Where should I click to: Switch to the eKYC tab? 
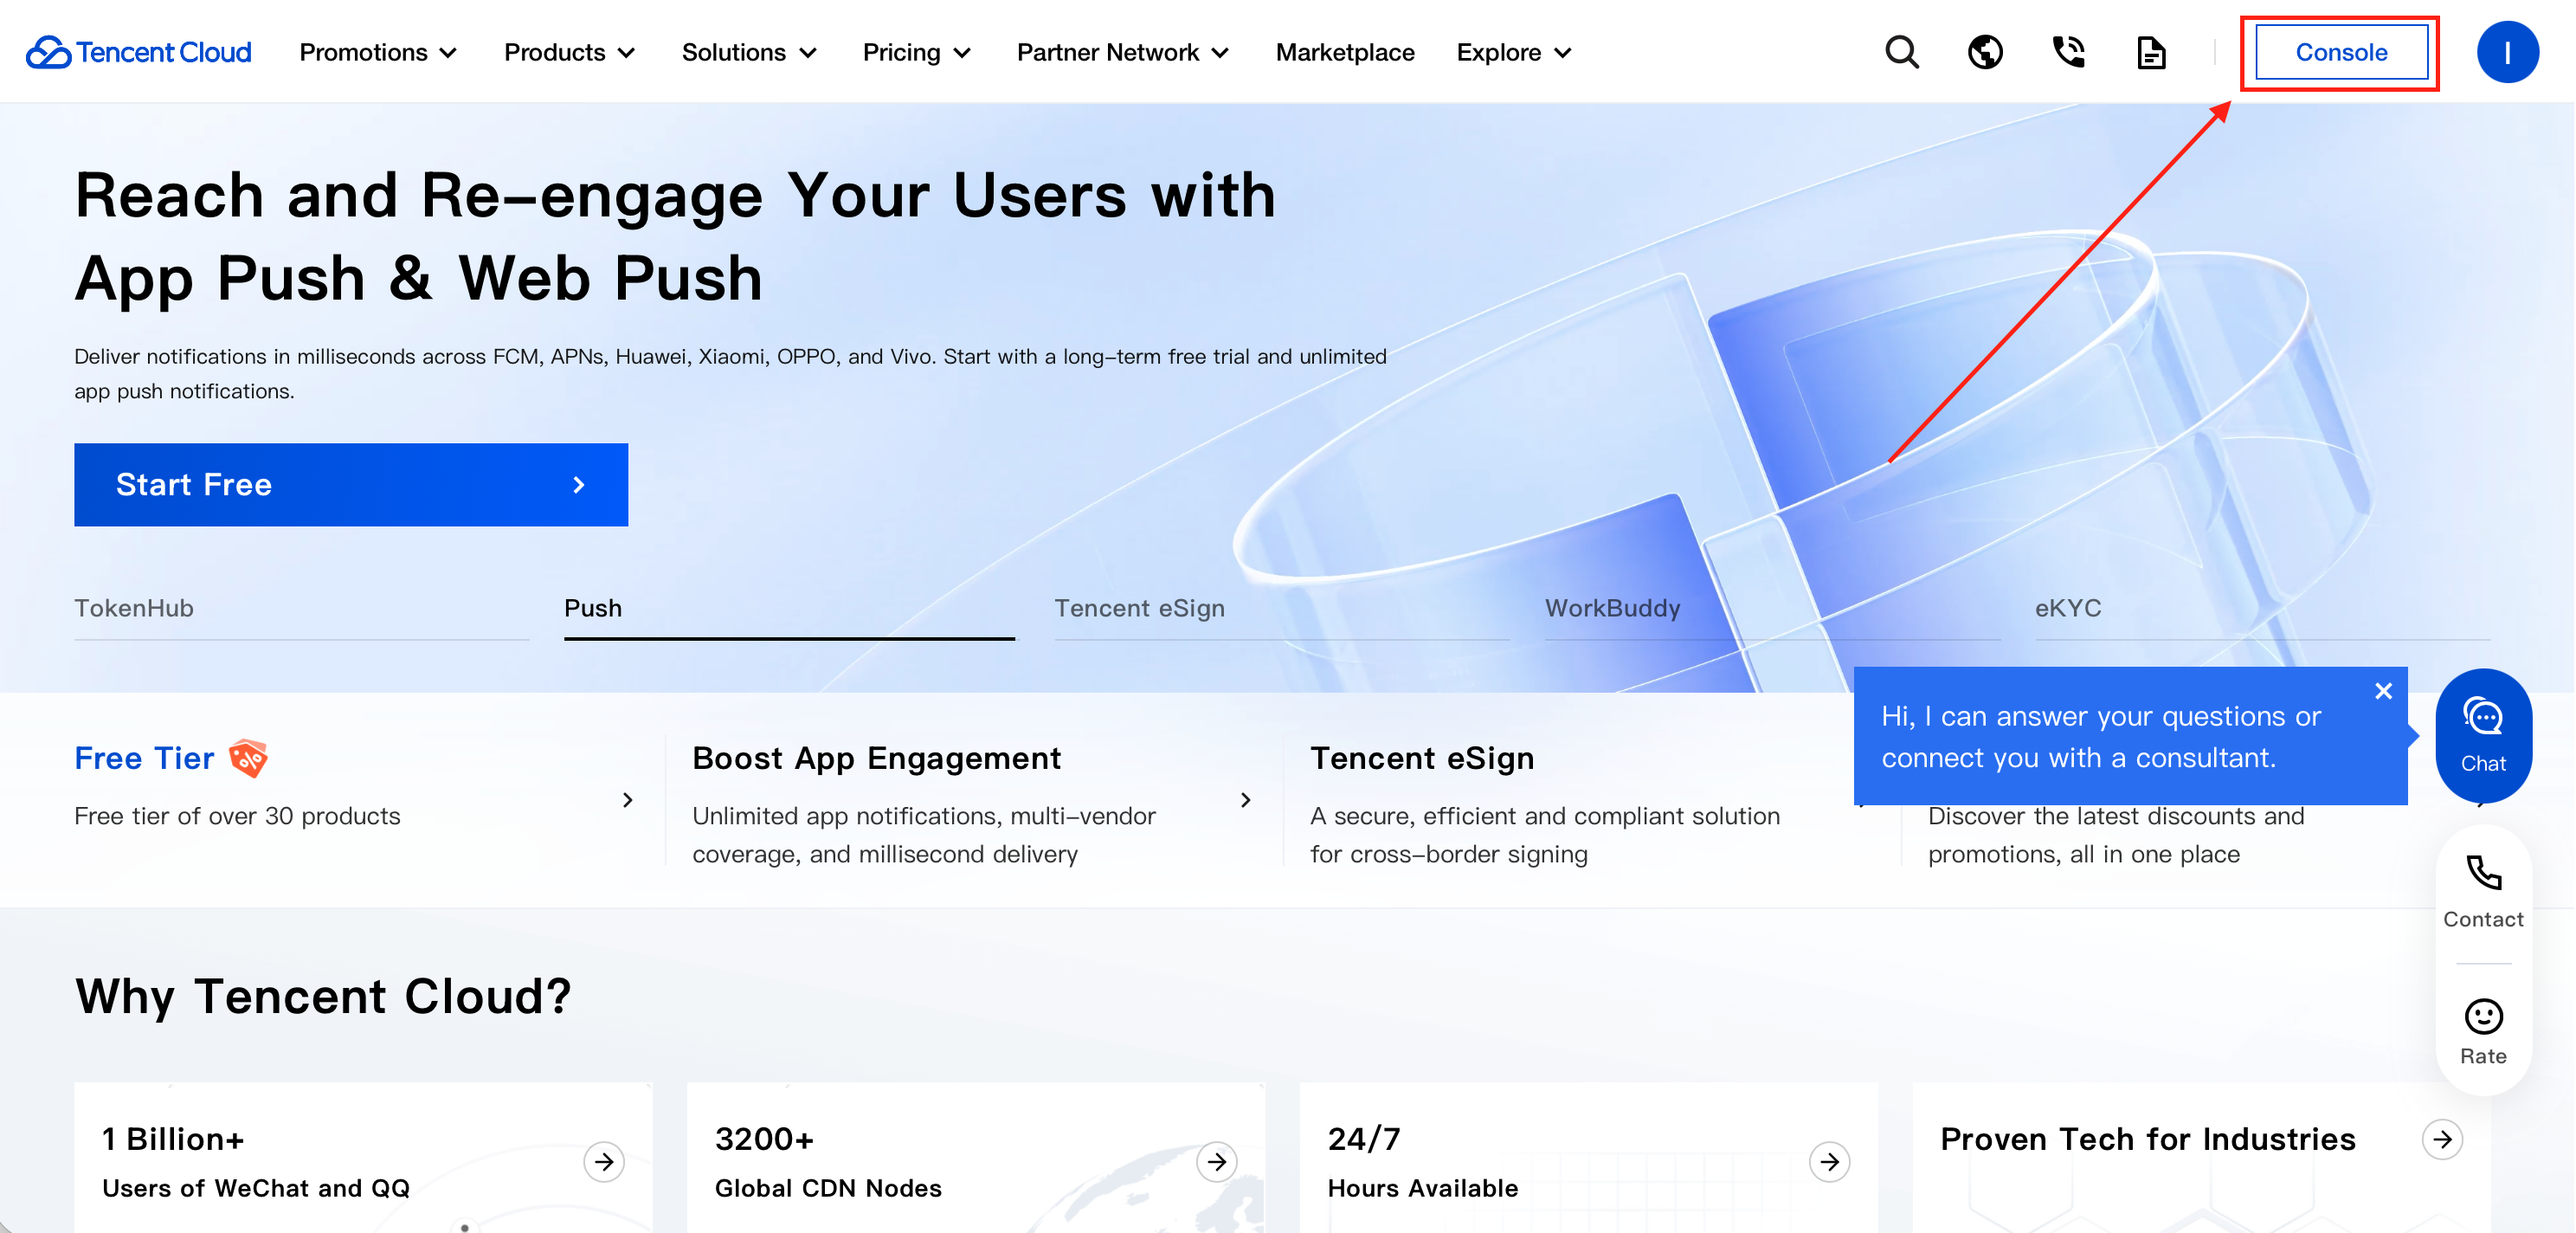[x=2262, y=609]
